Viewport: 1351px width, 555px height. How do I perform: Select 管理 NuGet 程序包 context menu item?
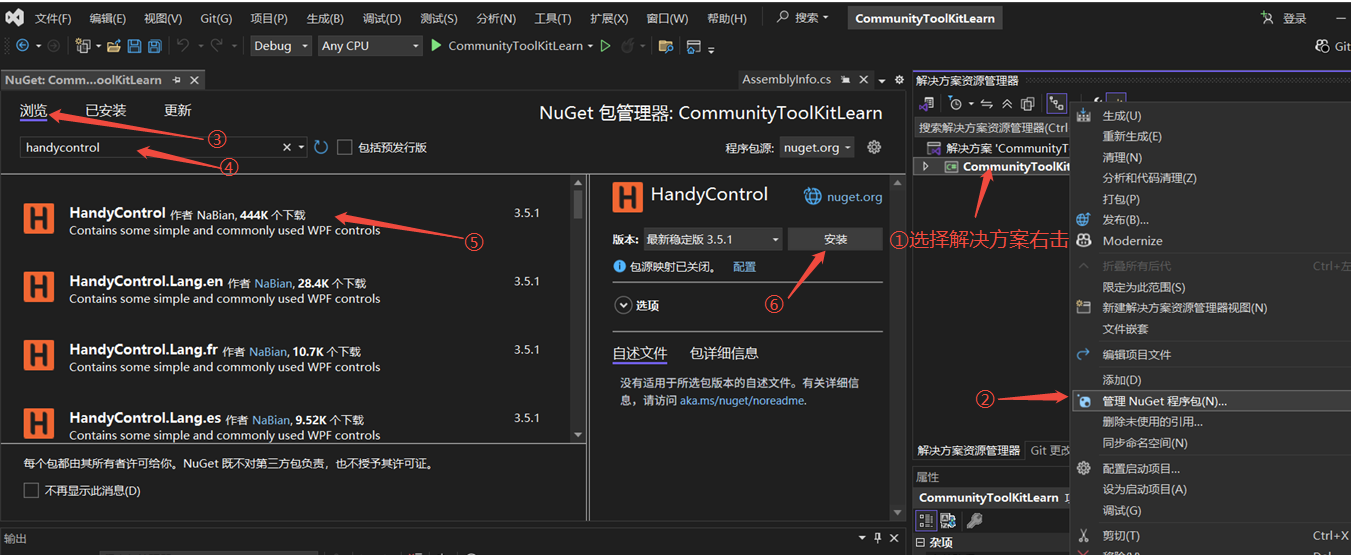[1210, 401]
